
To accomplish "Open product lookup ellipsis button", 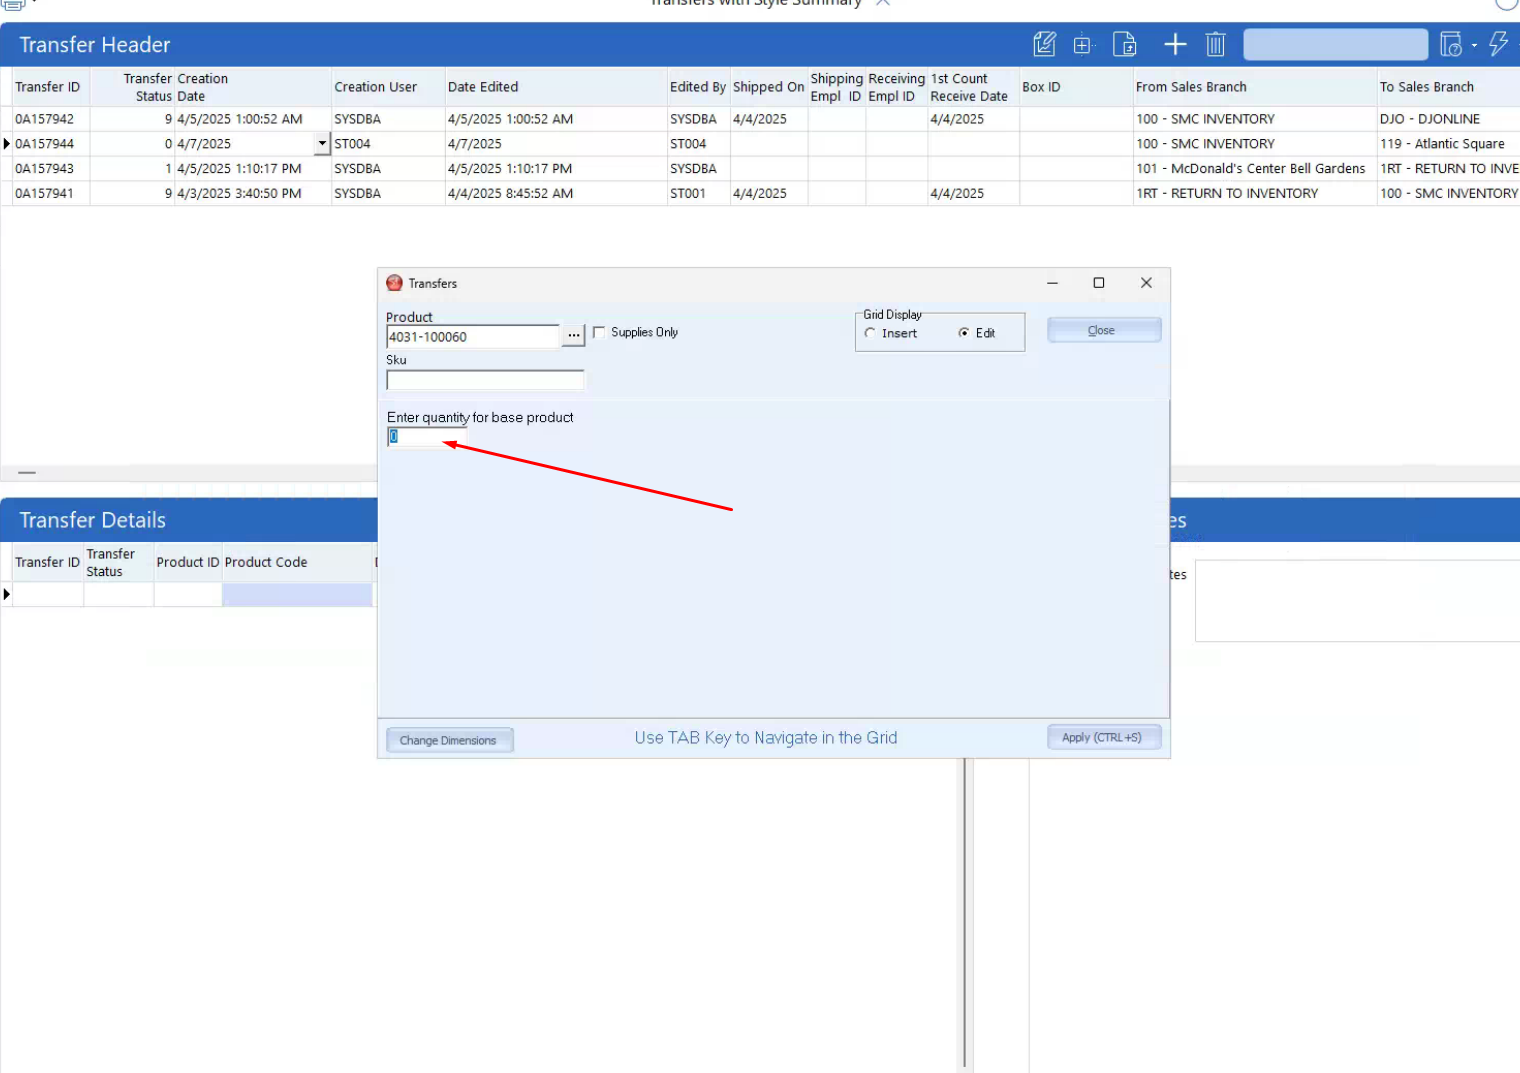I will [573, 335].
